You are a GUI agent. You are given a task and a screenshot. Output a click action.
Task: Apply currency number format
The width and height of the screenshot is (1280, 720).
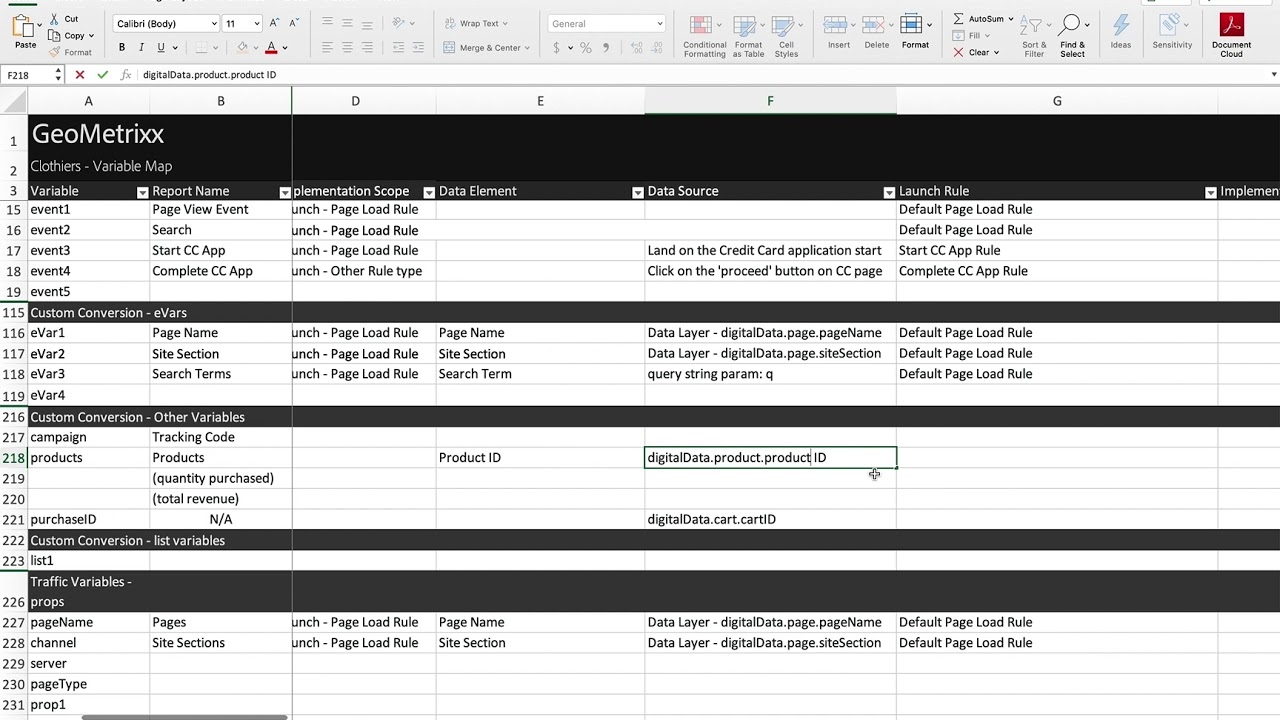556,47
